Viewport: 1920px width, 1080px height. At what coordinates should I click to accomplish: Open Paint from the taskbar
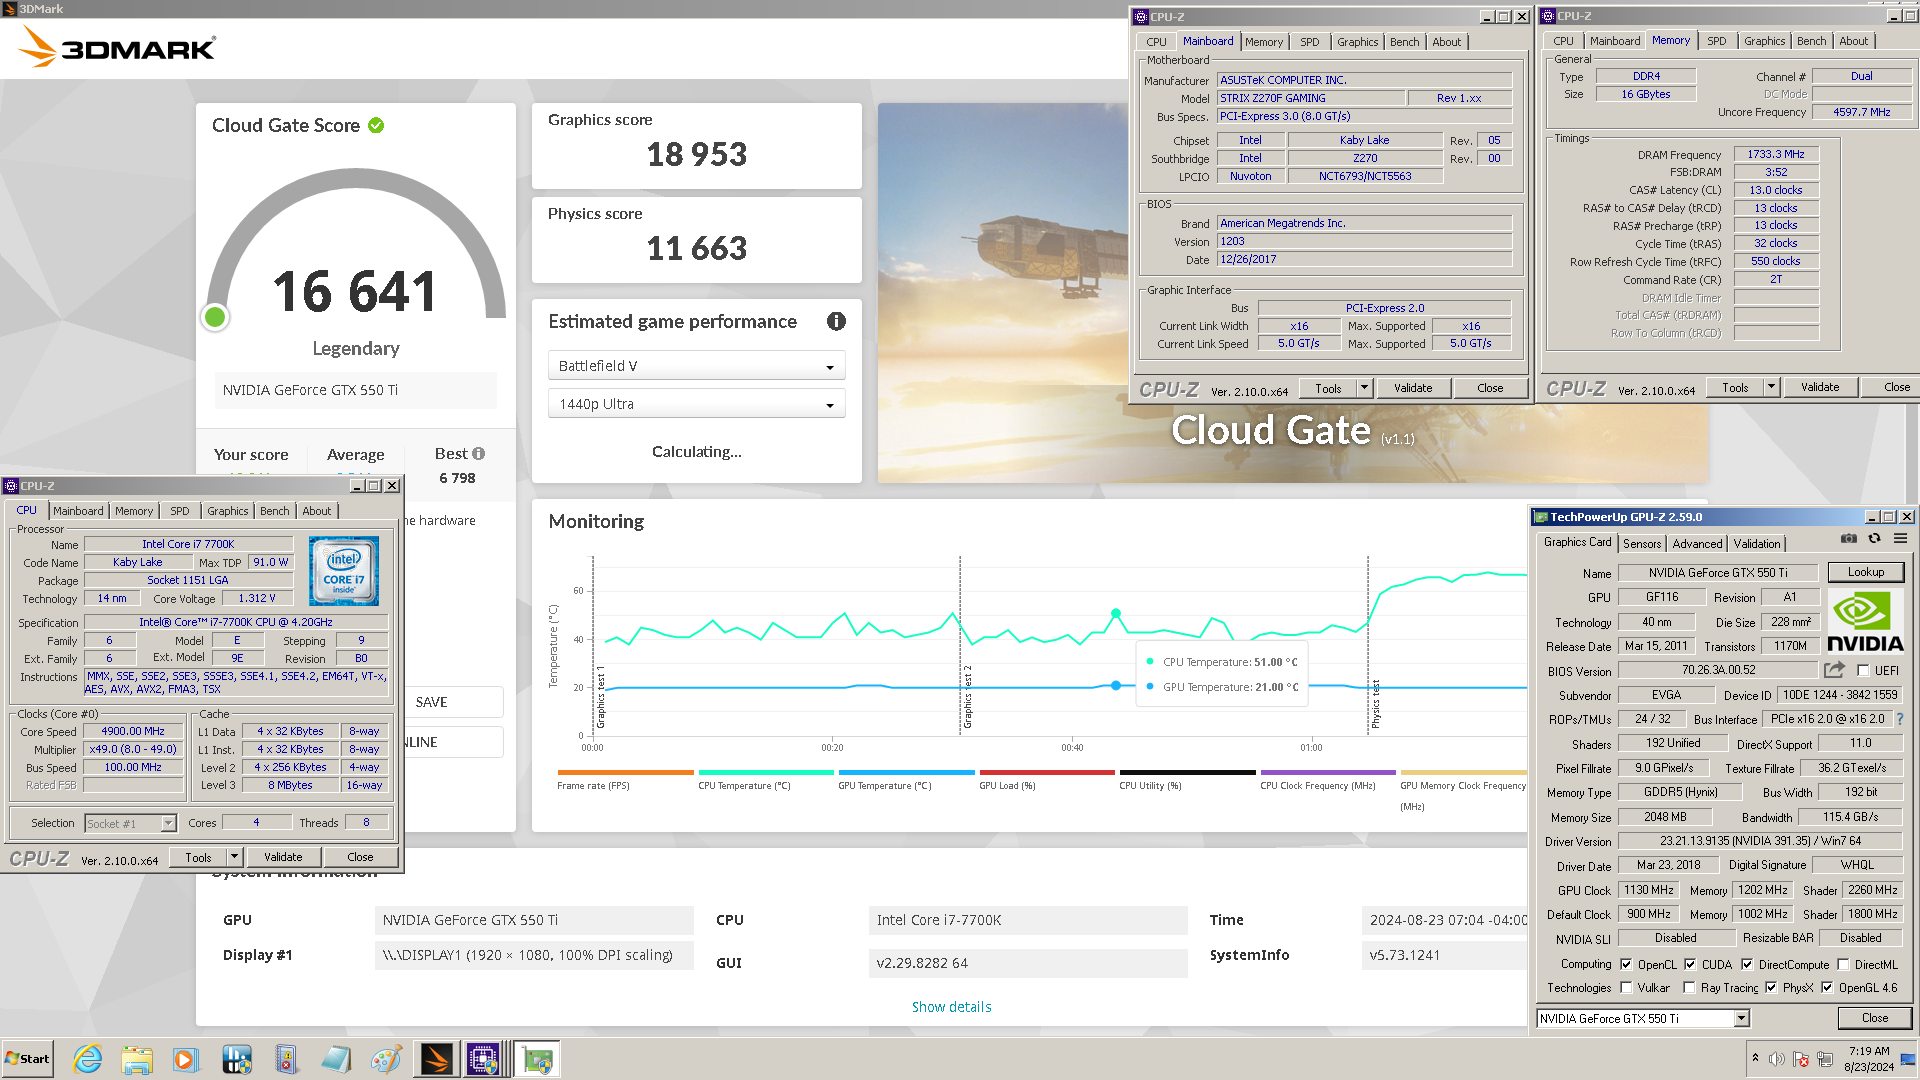tap(386, 1059)
